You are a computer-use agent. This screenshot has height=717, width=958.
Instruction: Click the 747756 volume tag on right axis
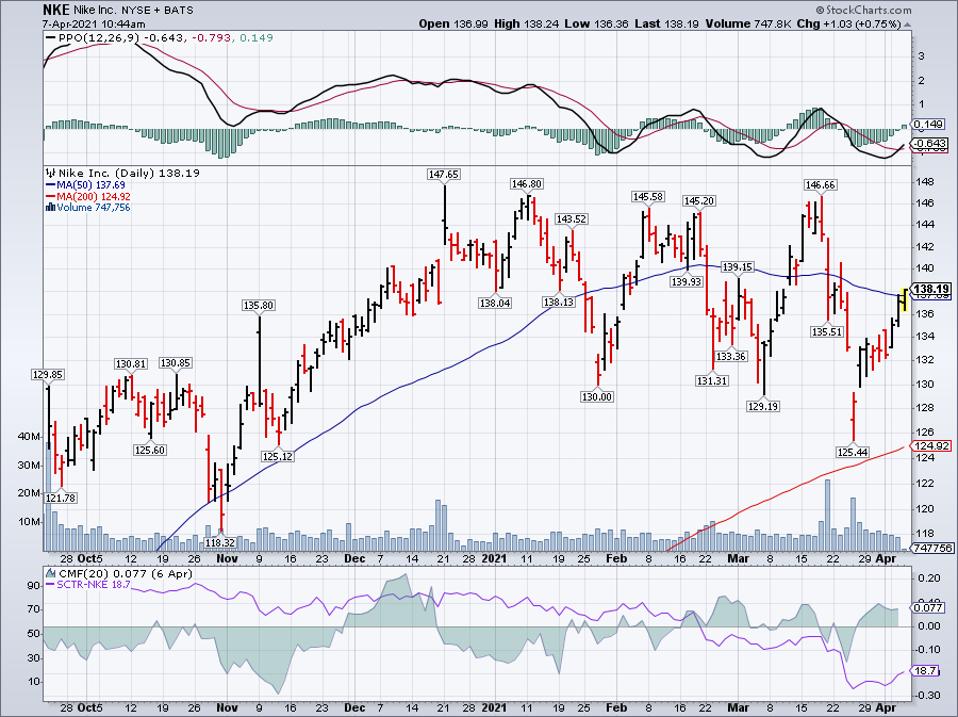[x=931, y=548]
